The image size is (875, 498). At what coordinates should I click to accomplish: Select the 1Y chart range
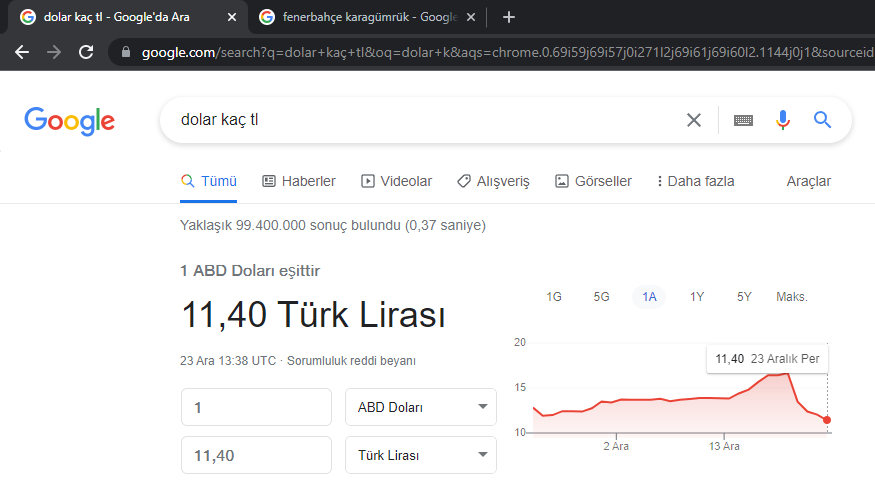[696, 297]
